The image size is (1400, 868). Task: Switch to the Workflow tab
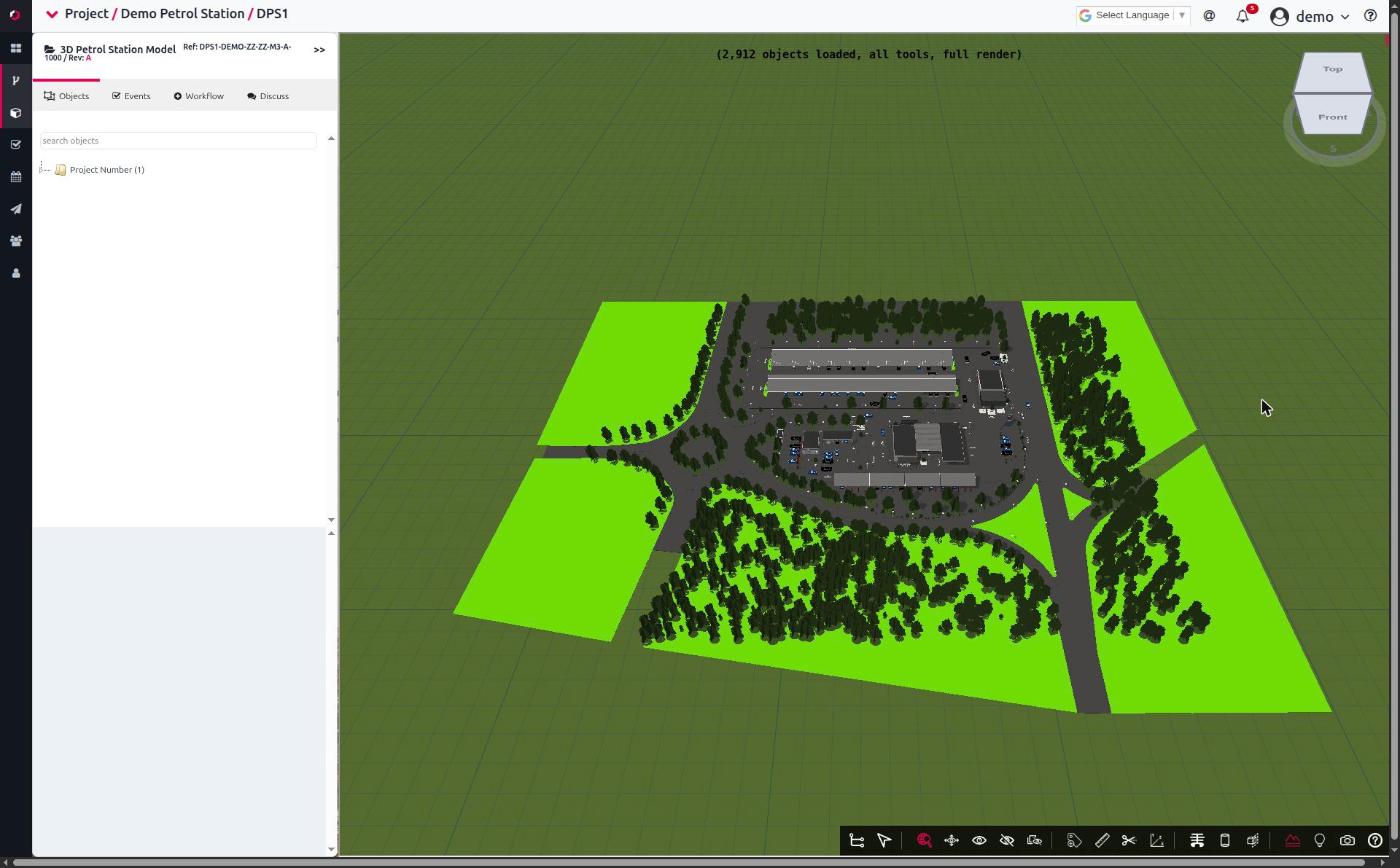coord(198,96)
